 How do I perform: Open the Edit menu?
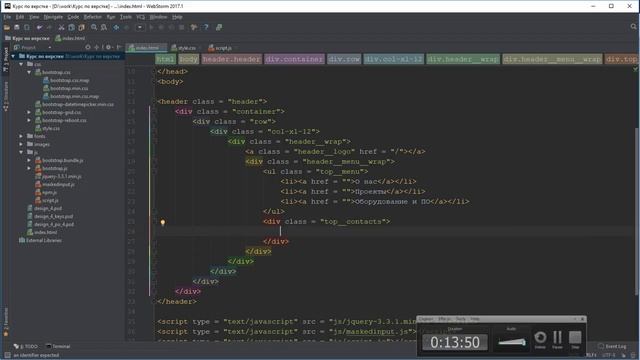tap(20, 17)
